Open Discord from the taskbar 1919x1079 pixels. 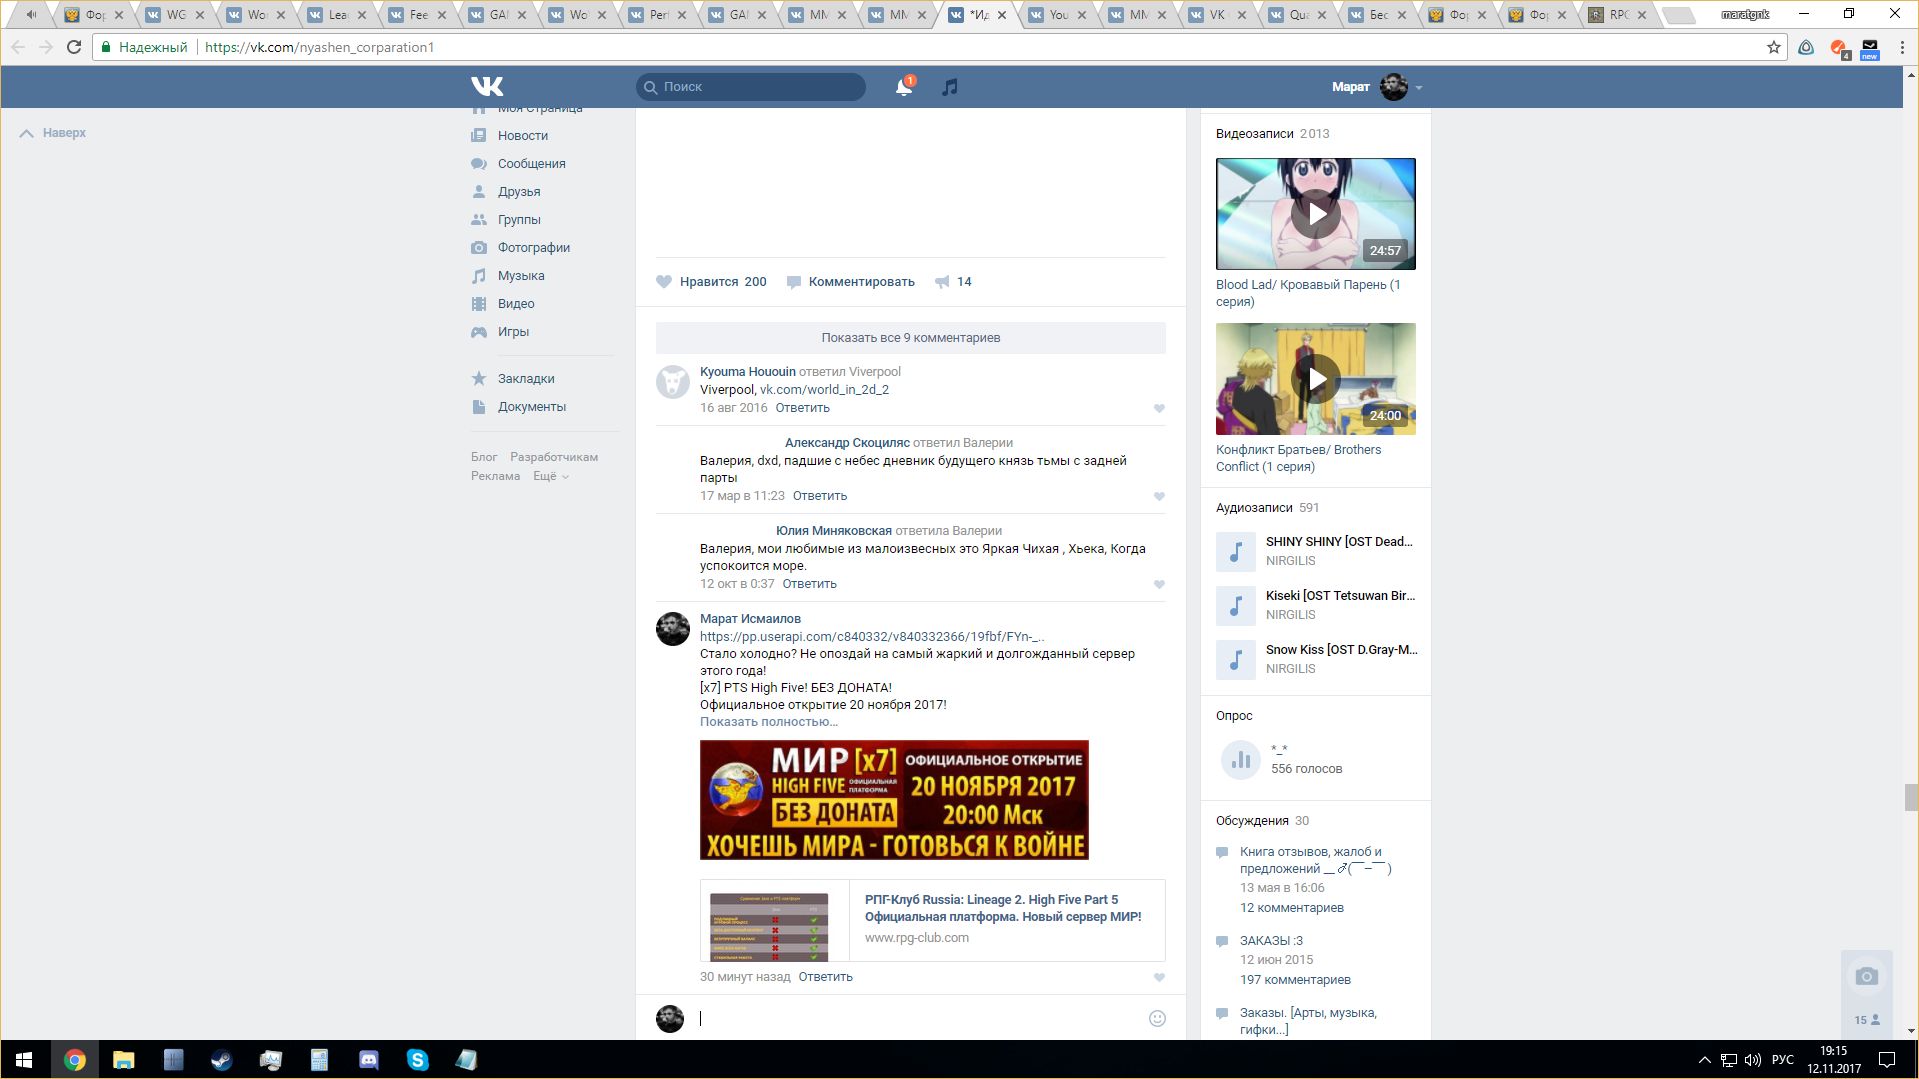pyautogui.click(x=368, y=1060)
